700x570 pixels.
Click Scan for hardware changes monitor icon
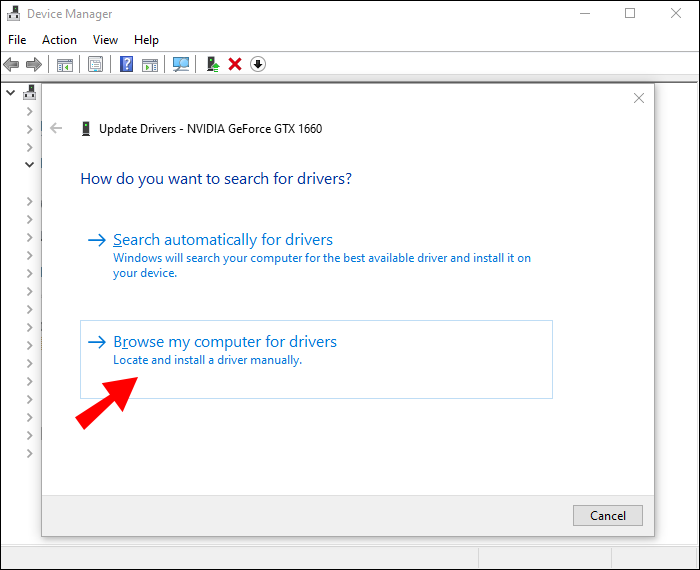pos(181,65)
